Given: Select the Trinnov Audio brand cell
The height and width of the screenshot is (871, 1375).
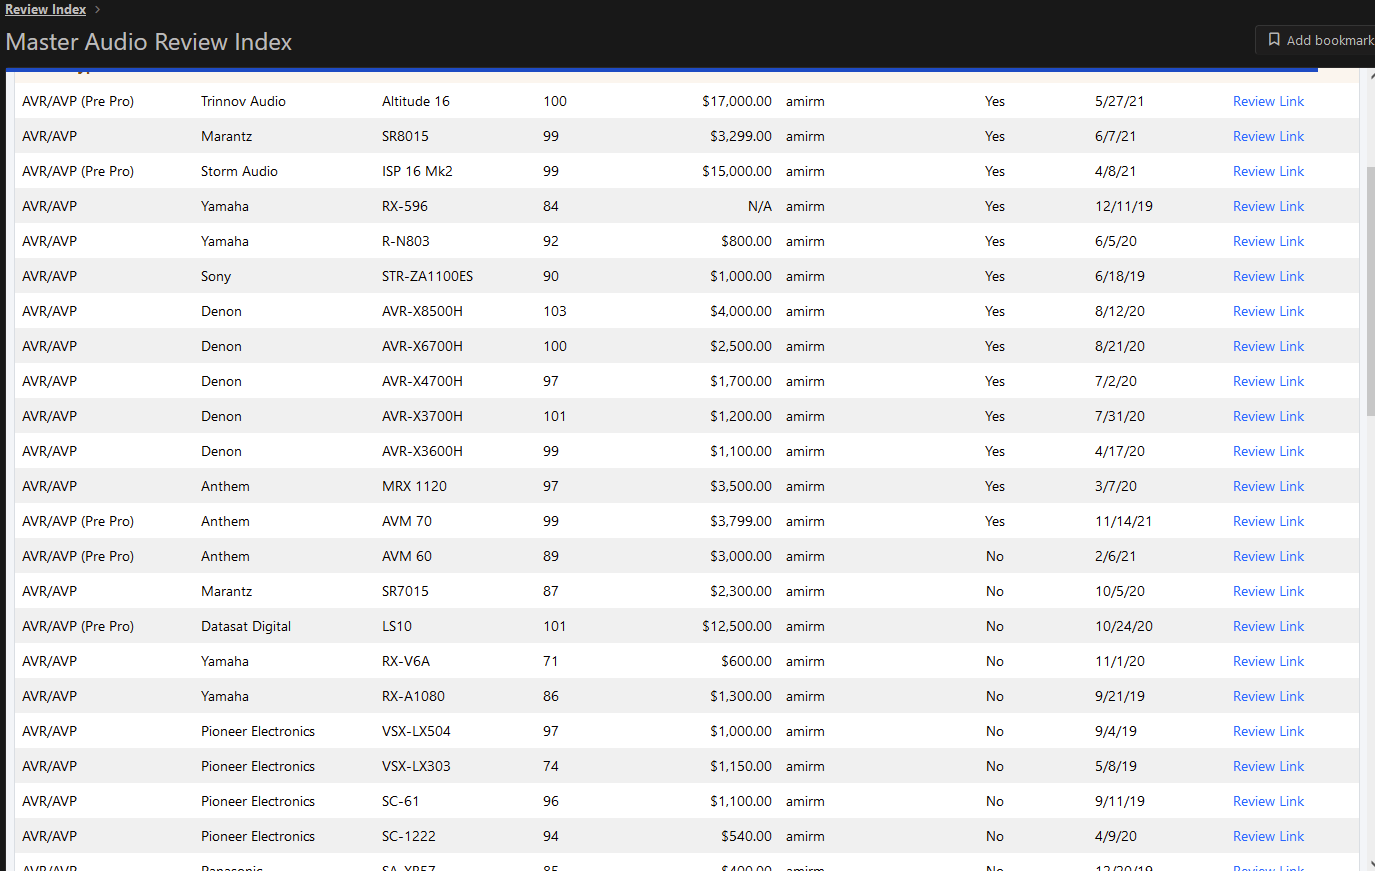Looking at the screenshot, I should (x=243, y=101).
